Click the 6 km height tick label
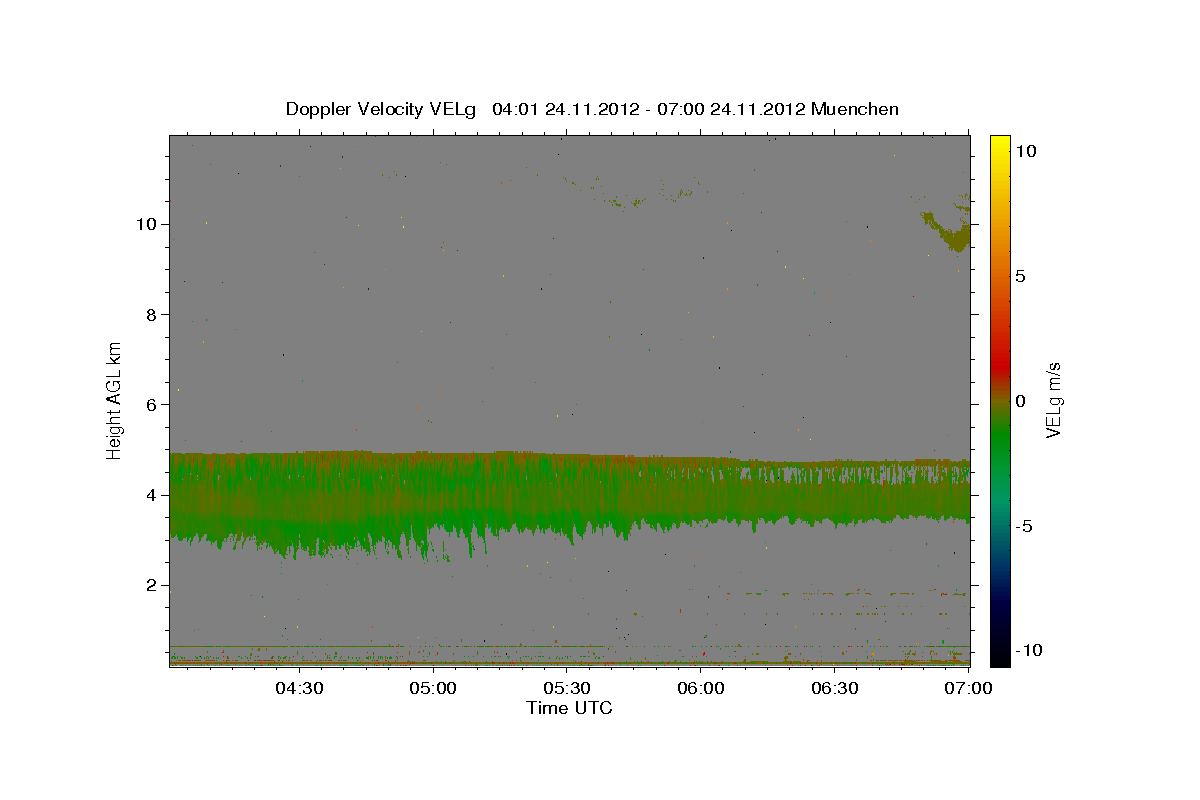1200x800 pixels. tap(152, 405)
